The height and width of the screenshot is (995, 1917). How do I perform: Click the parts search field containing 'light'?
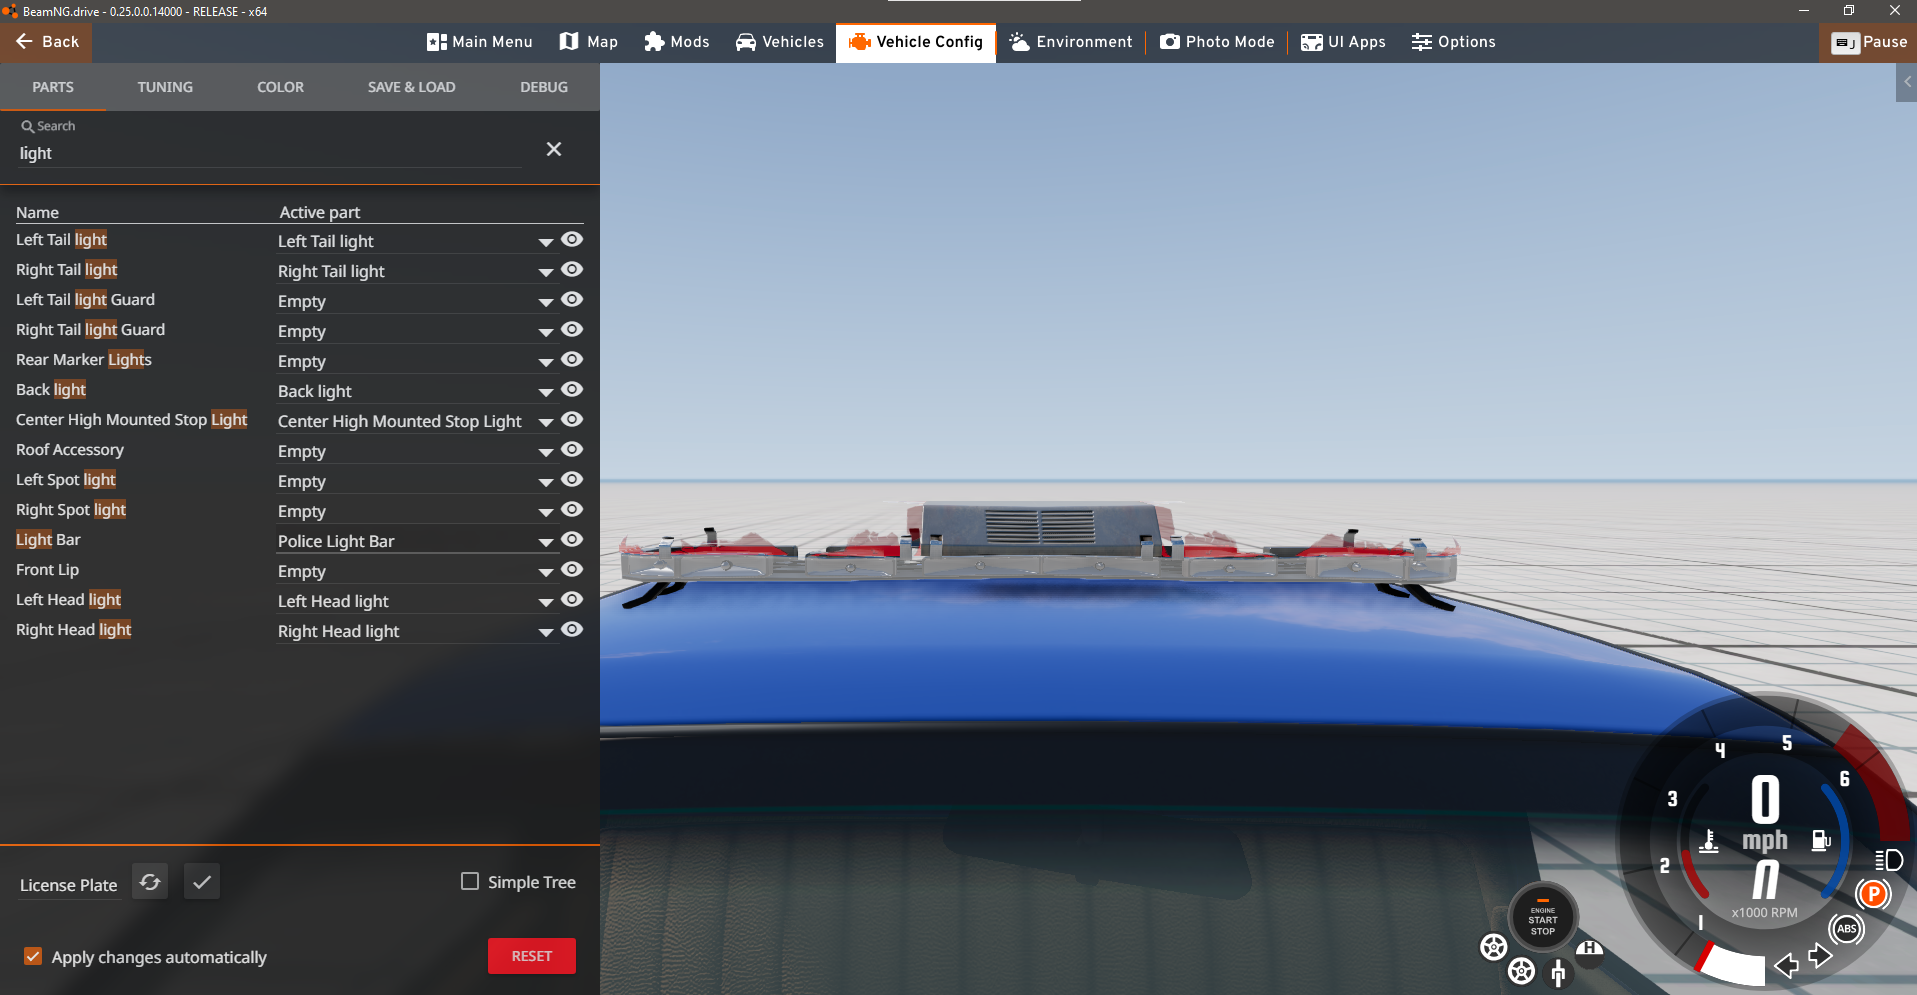[x=270, y=153]
